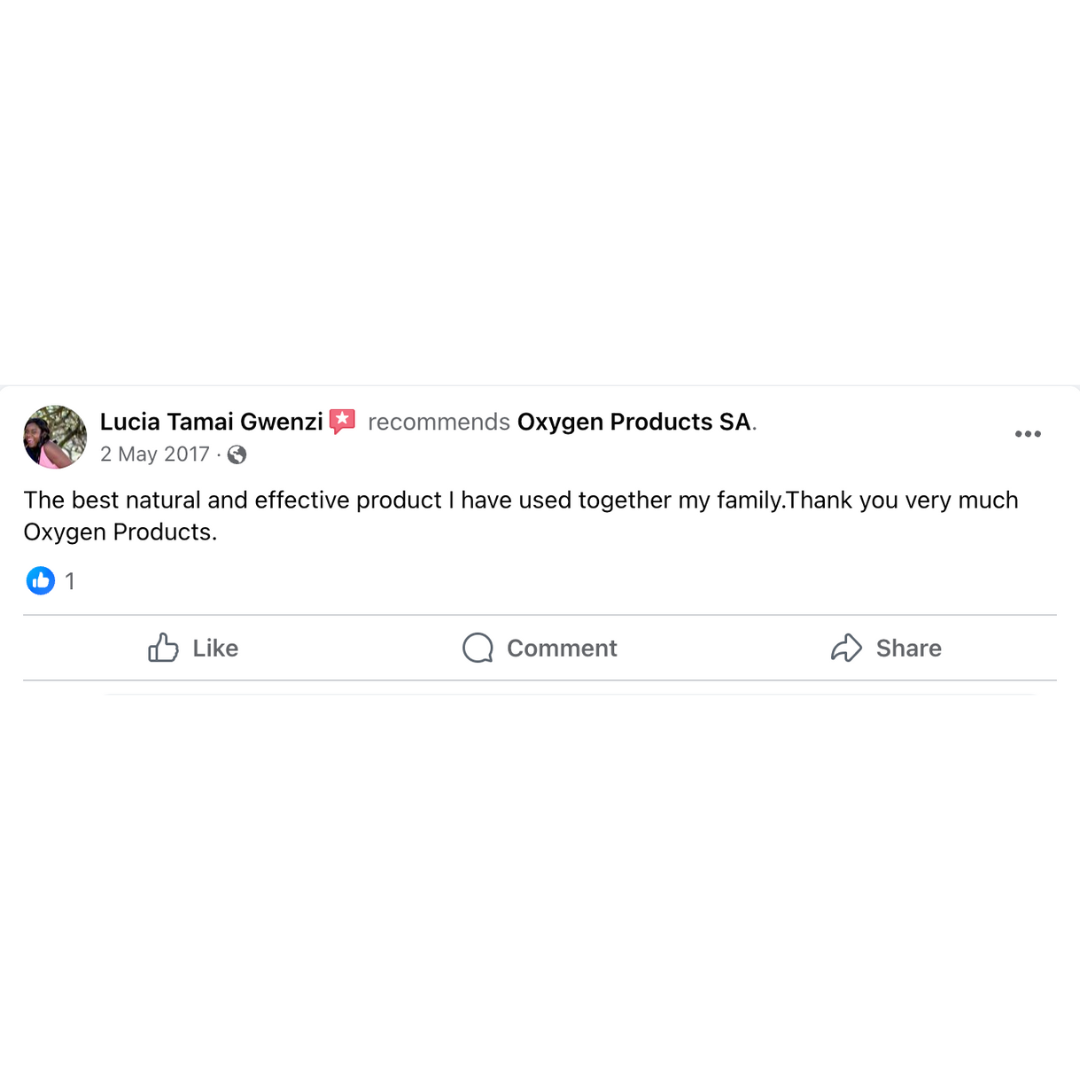Visit the Oxygen Products SA page link
The image size is (1080, 1080).
(x=634, y=422)
